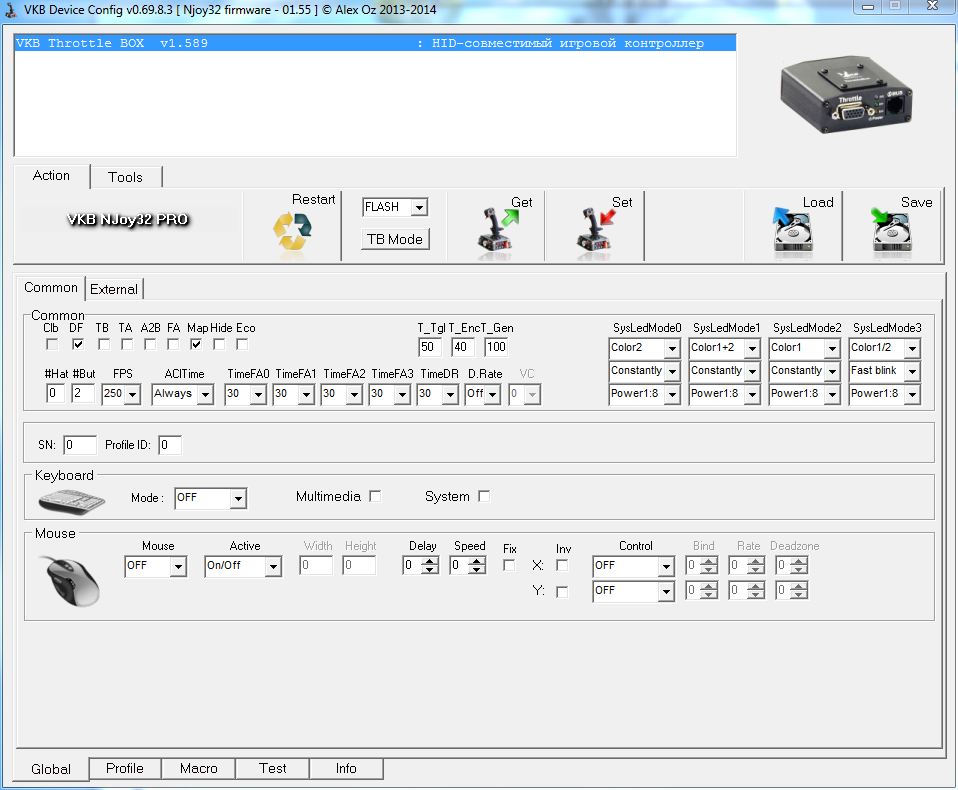Switch to the External sub-tab
Viewport: 958px width, 790px height.
coord(114,289)
